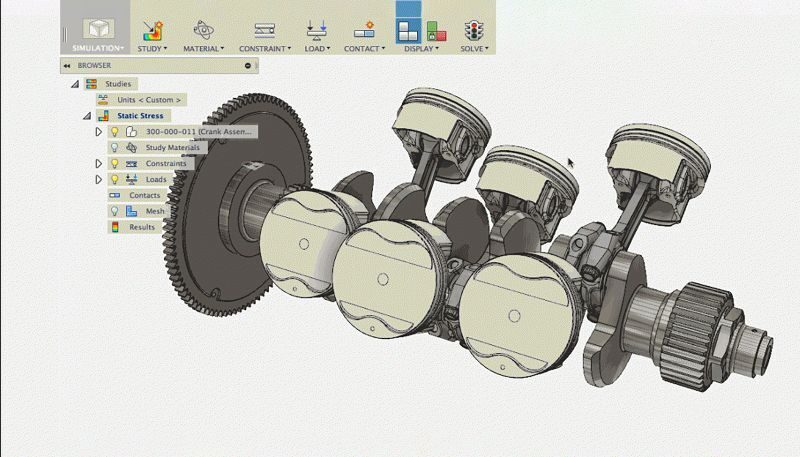Viewport: 800px width, 457px height.
Task: Select Units < Custom > in browser
Action: [149, 100]
